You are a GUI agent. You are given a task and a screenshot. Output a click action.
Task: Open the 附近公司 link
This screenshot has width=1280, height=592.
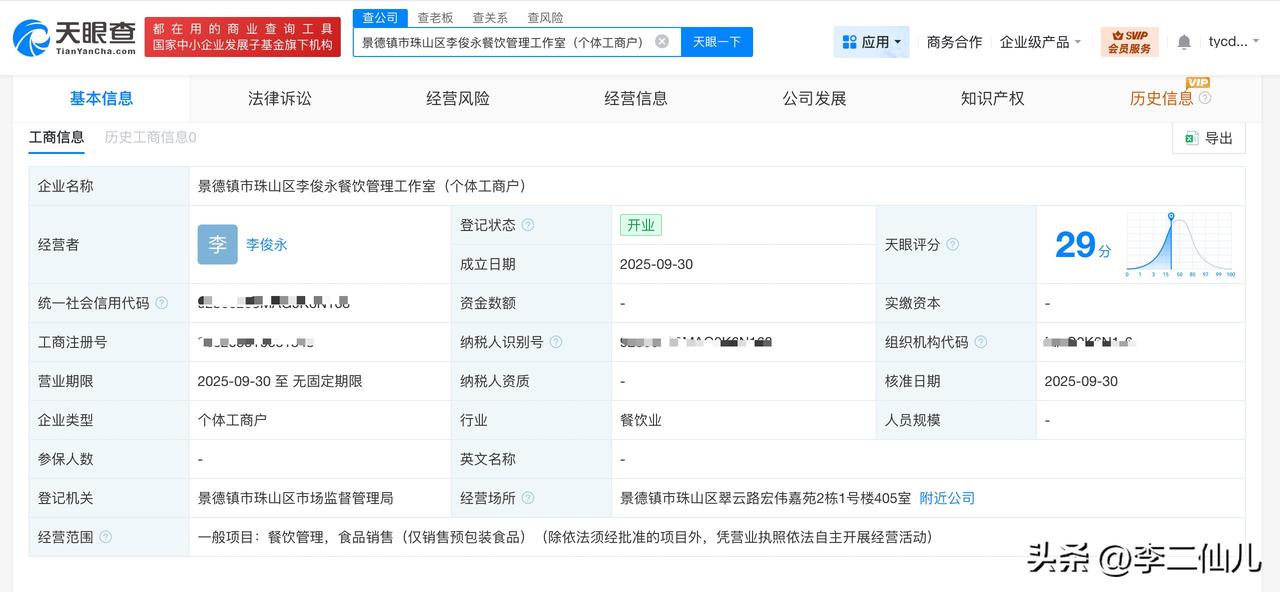[946, 498]
